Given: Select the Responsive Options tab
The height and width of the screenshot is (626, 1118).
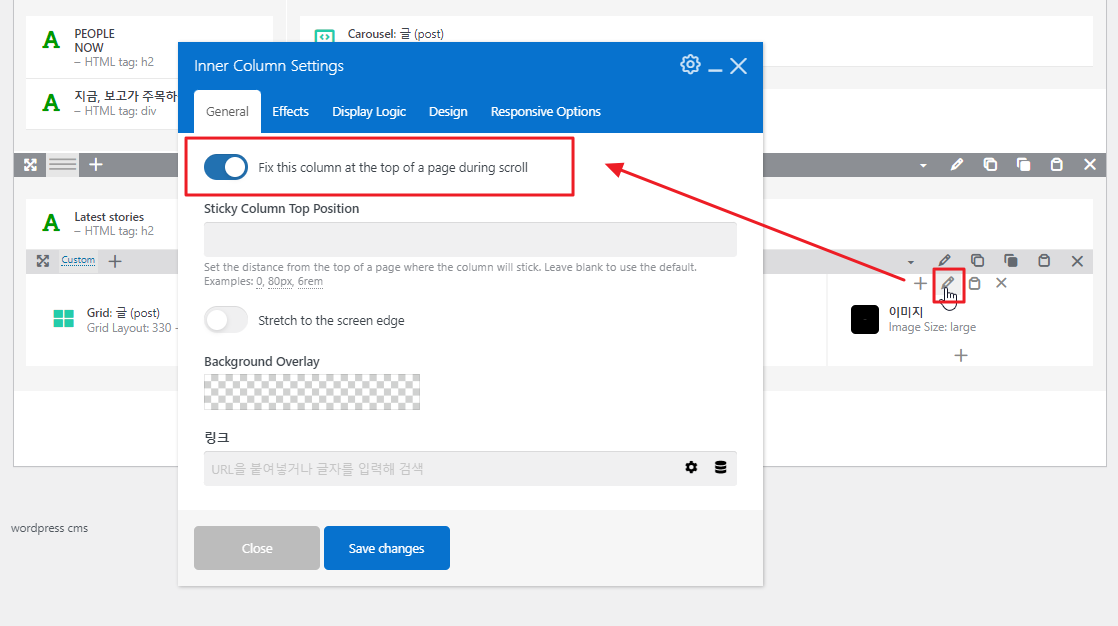Looking at the screenshot, I should 545,111.
